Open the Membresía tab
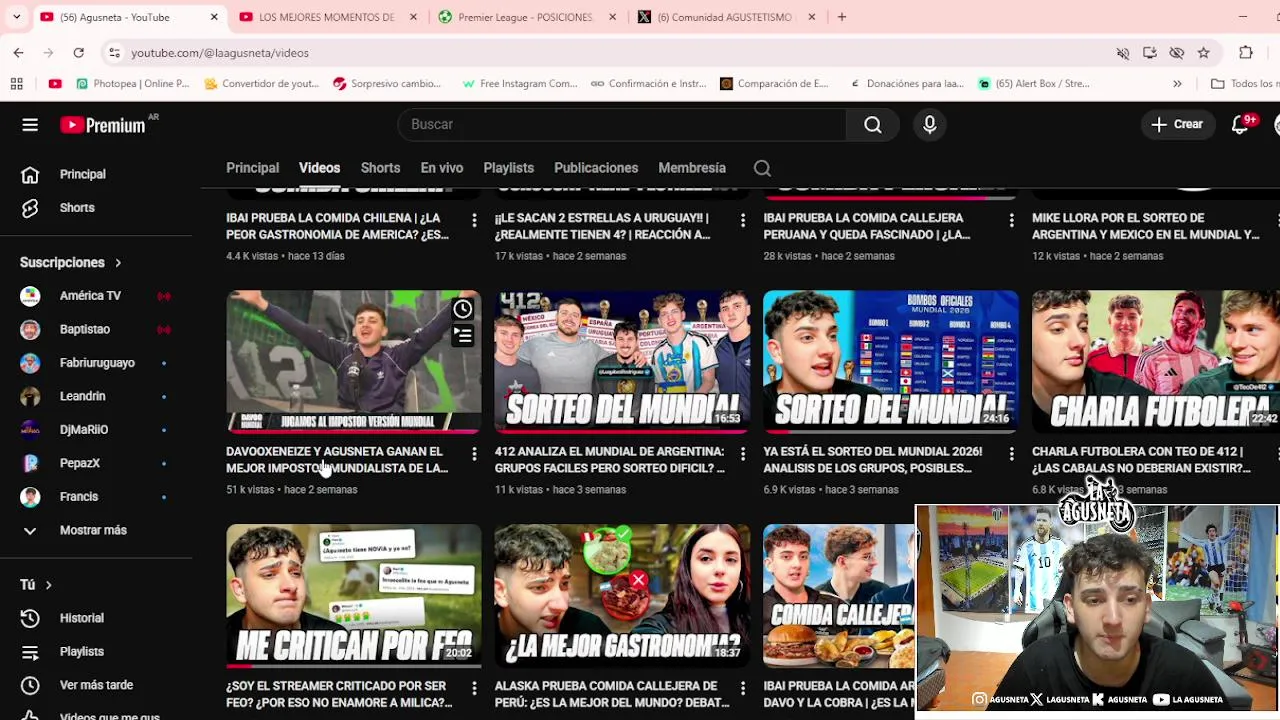1280x720 pixels. click(692, 168)
